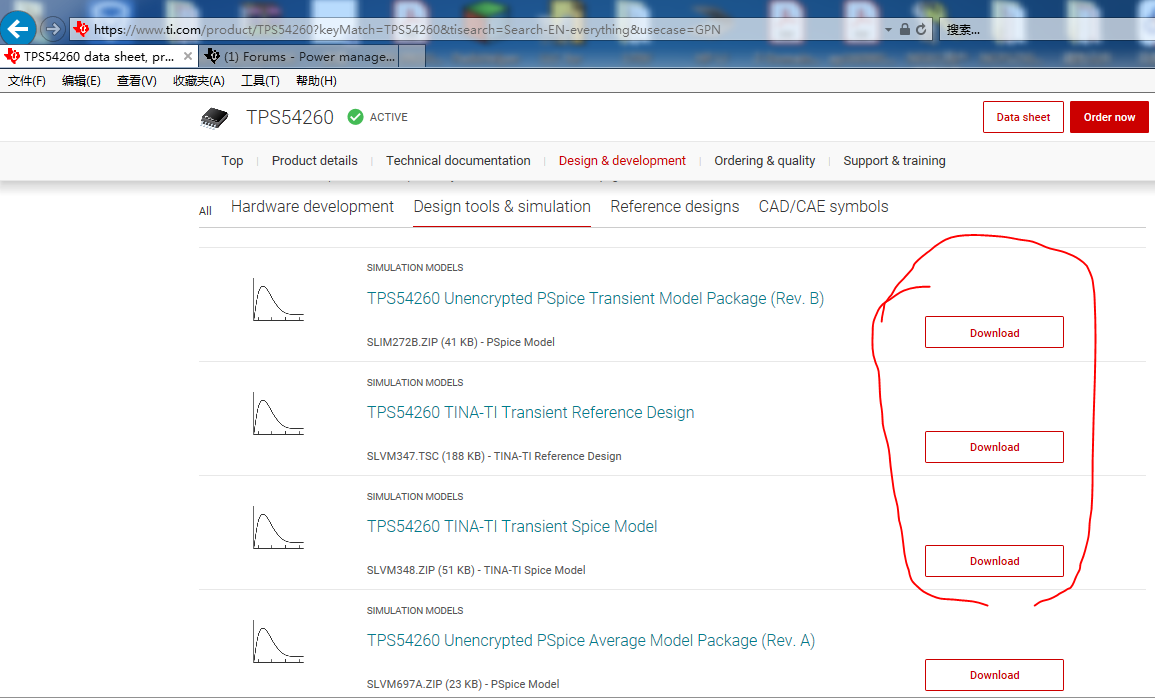Image resolution: width=1155 pixels, height=699 pixels.
Task: Switch to the Forums - Power management tab
Action: [x=301, y=57]
